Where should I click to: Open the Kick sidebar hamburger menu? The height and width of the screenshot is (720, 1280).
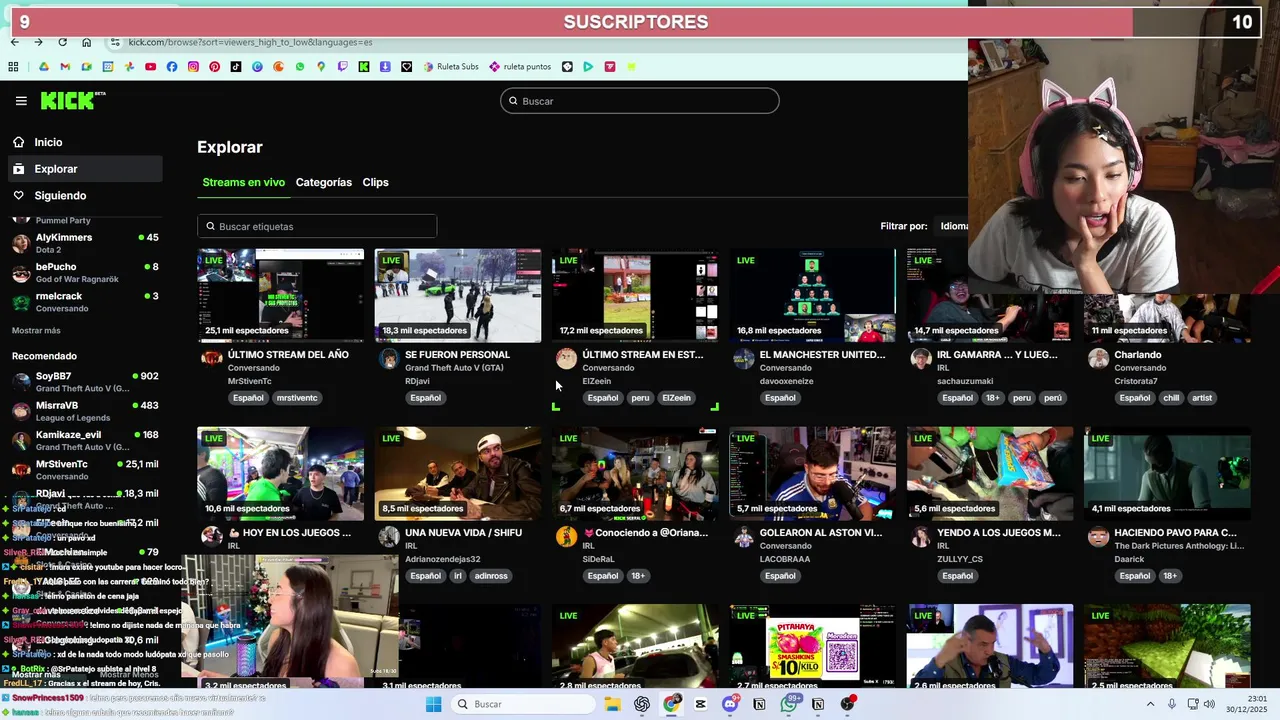(x=21, y=101)
